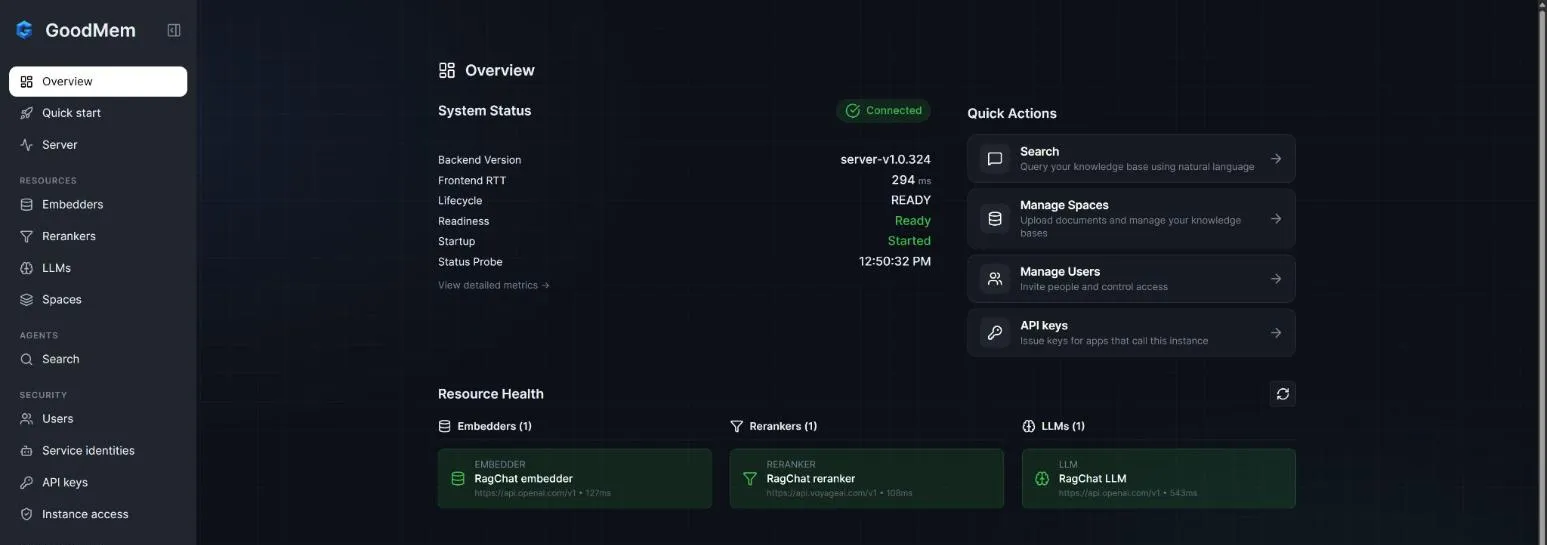Select the RagChat reranker card
Screen dimensions: 1547x545
point(867,478)
